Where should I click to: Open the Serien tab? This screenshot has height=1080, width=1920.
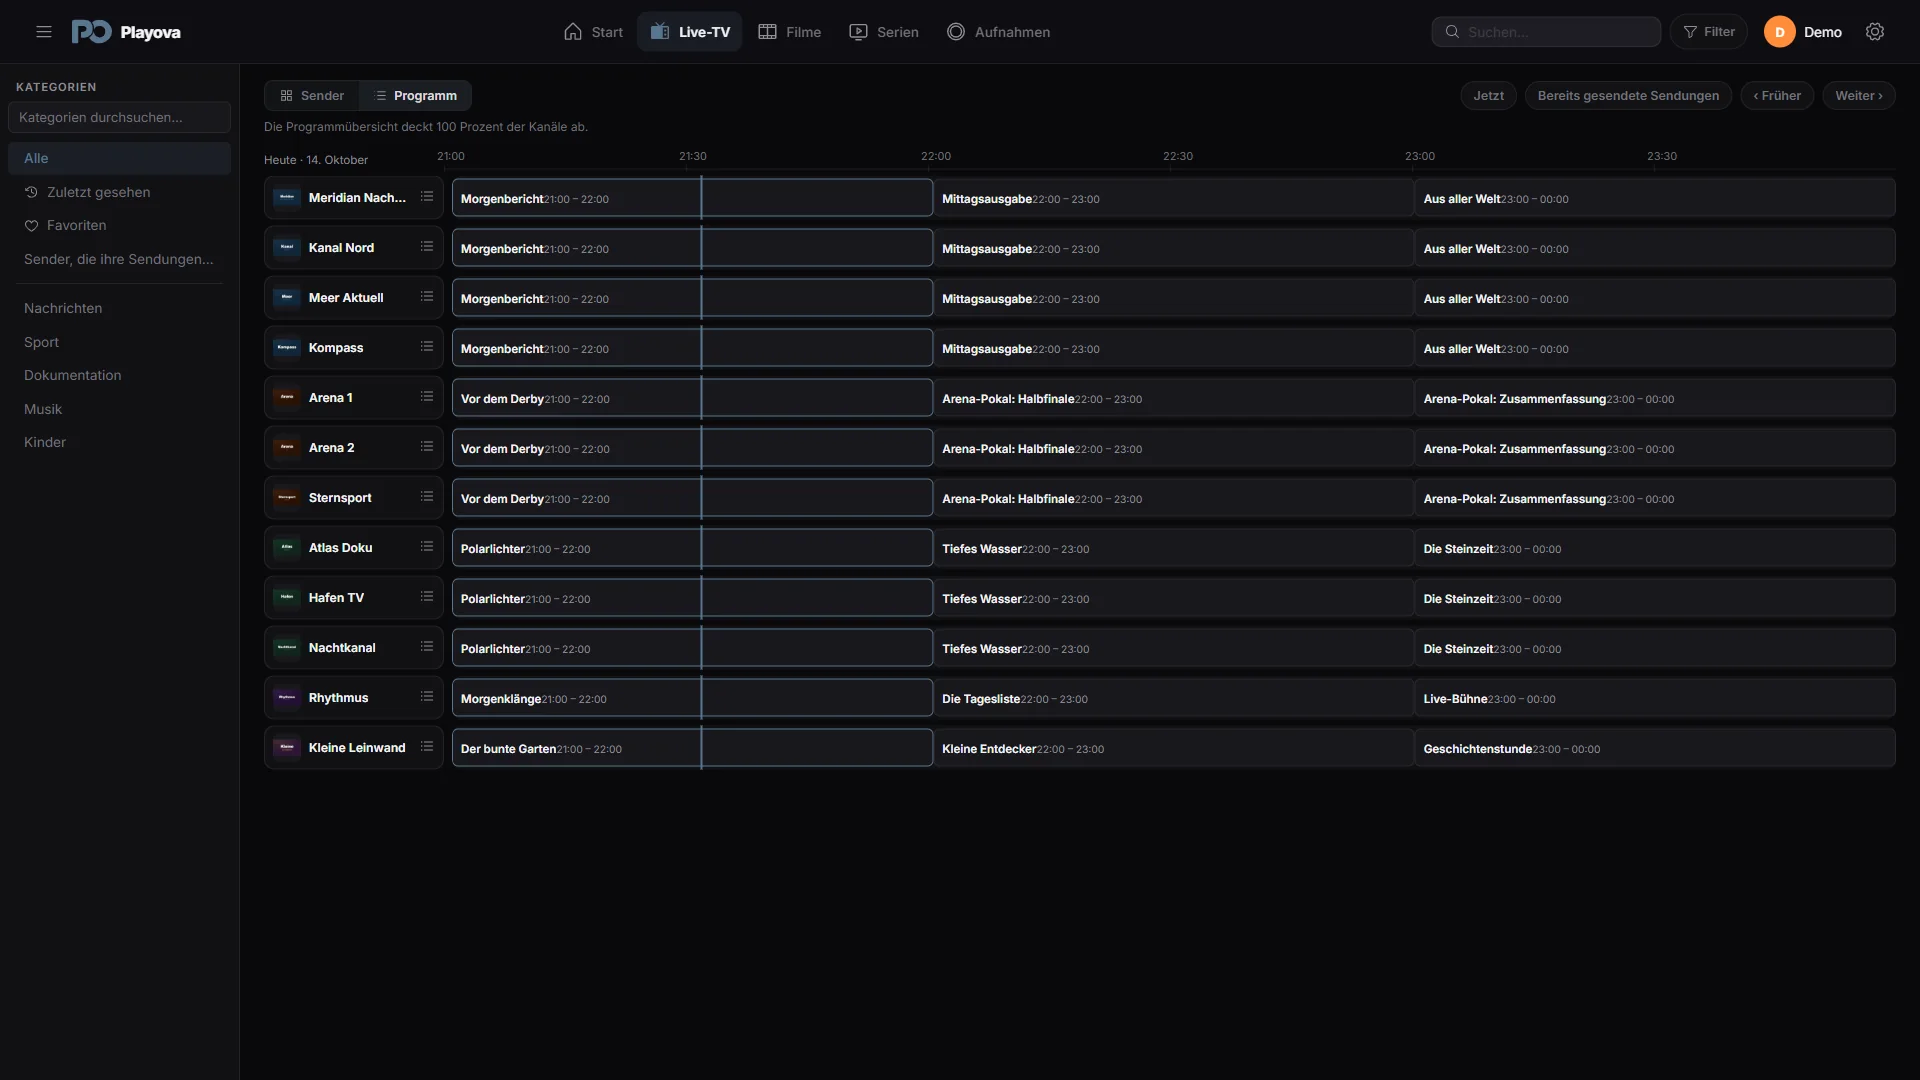[883, 32]
